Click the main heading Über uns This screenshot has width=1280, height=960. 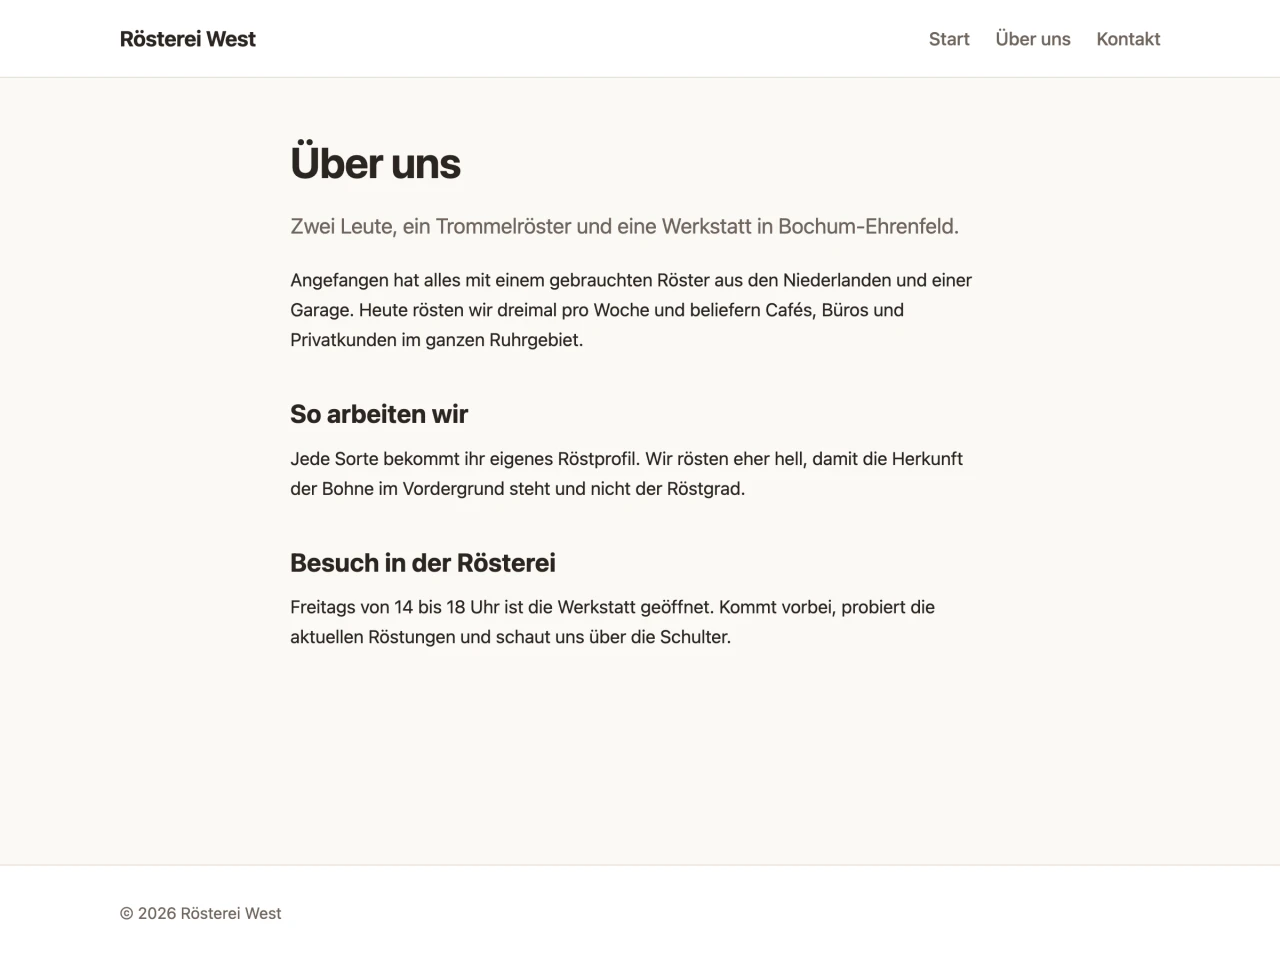(x=375, y=163)
